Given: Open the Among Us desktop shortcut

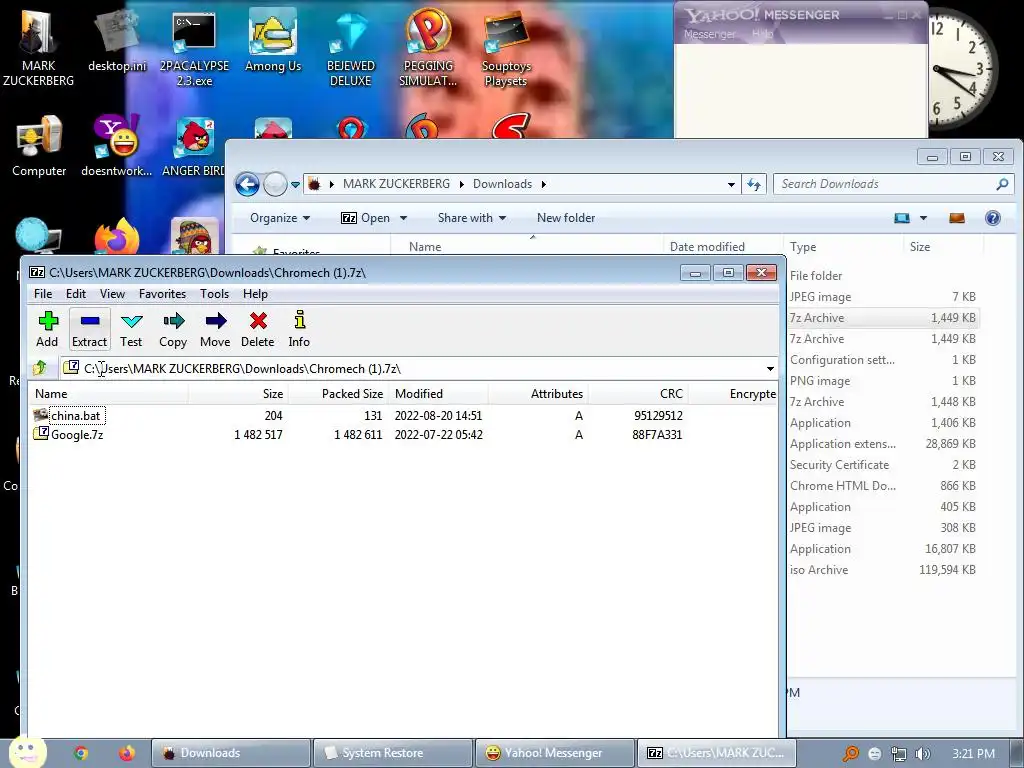Looking at the screenshot, I should 273,42.
